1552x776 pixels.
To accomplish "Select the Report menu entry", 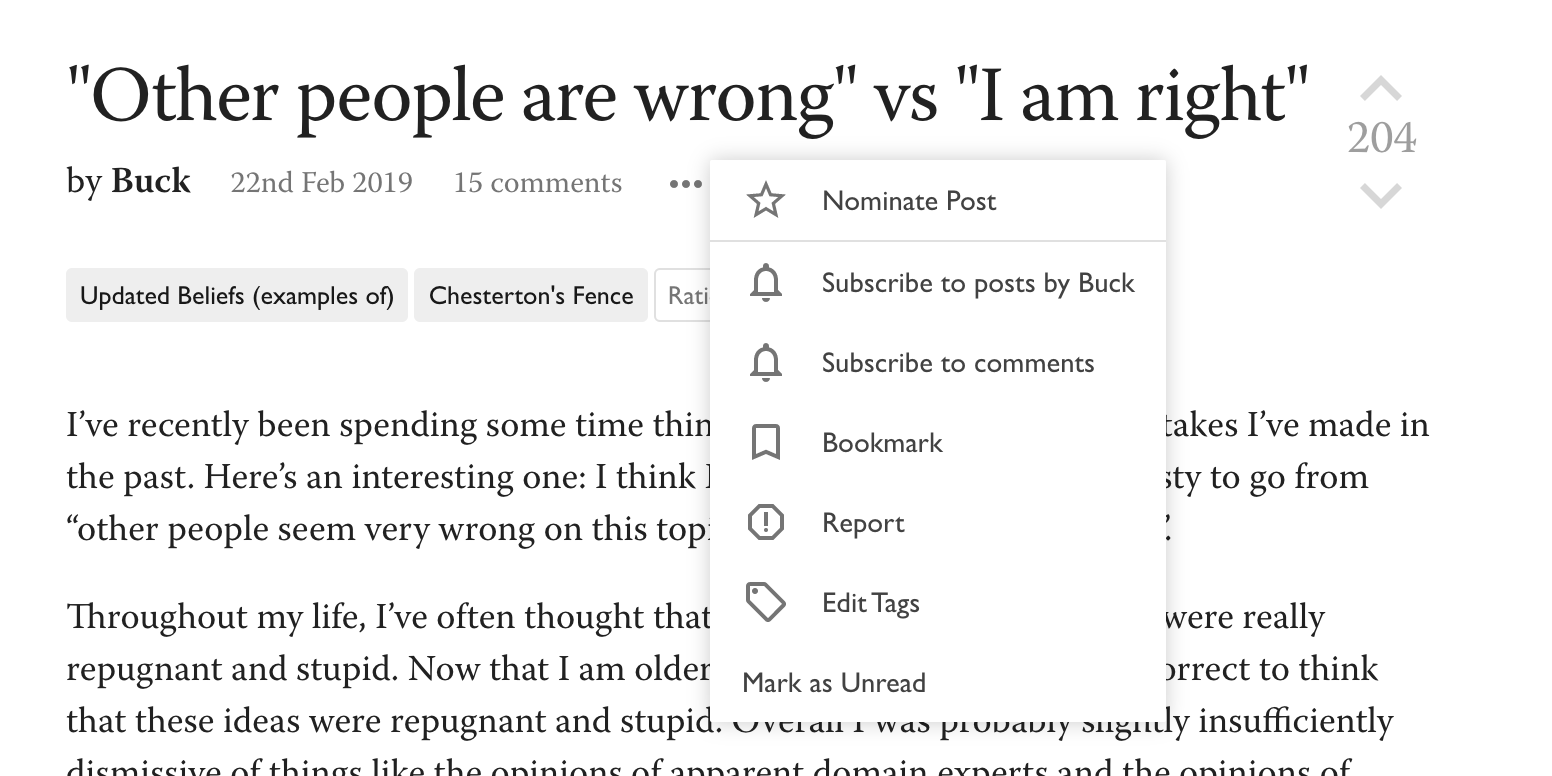I will pos(862,523).
